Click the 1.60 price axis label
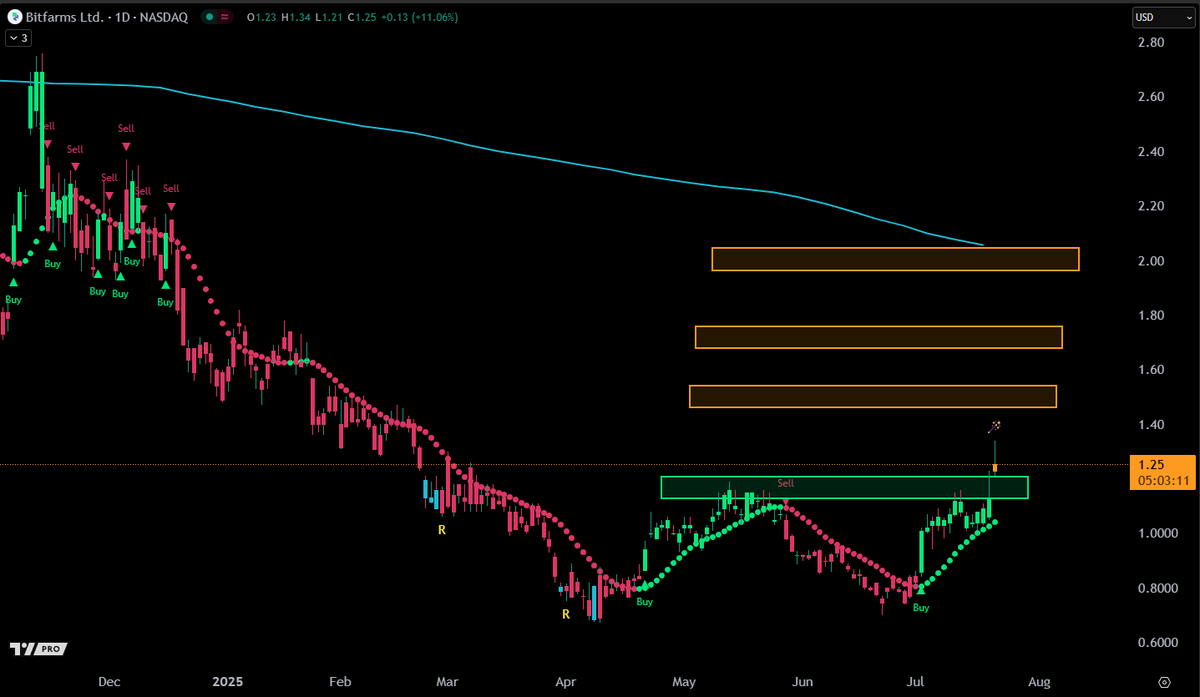The width and height of the screenshot is (1200, 697). (1149, 370)
